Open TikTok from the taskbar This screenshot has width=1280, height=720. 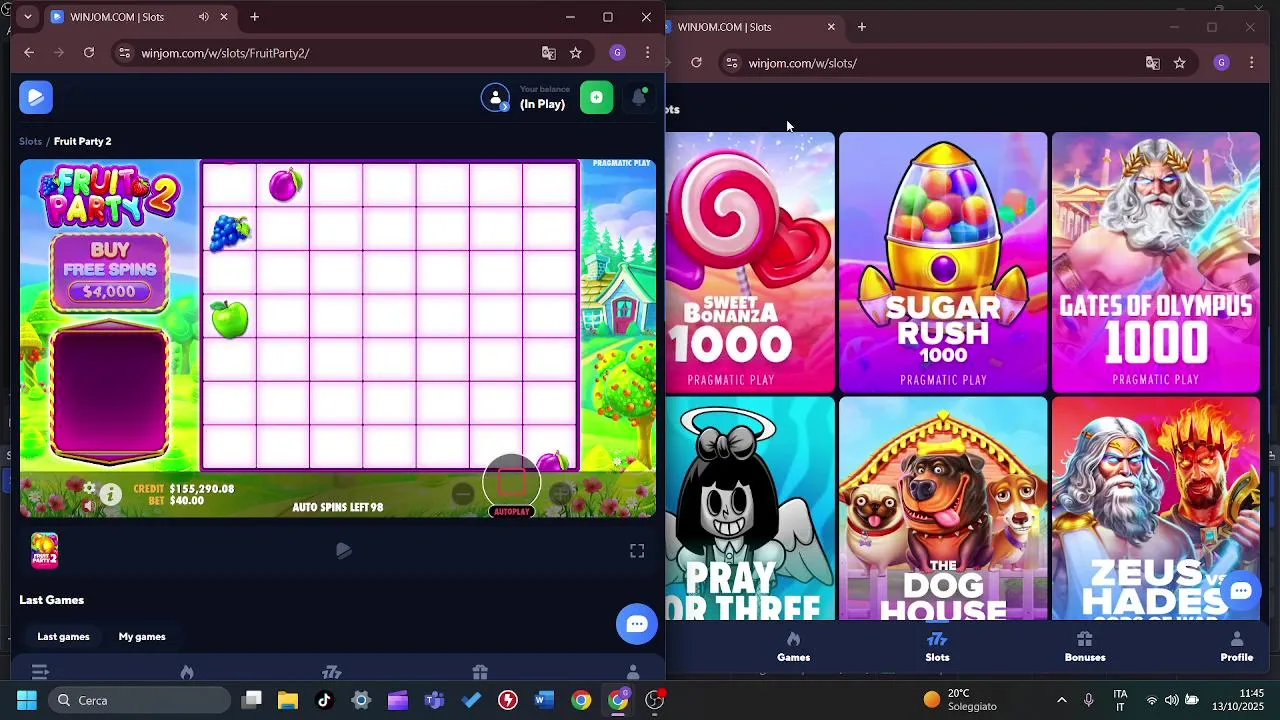point(324,700)
